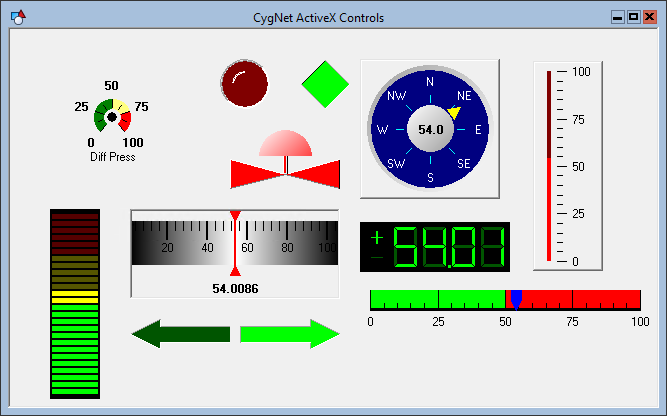Click the blue pointer on horizontal bar gauge
This screenshot has height=416, width=667.
click(x=516, y=299)
